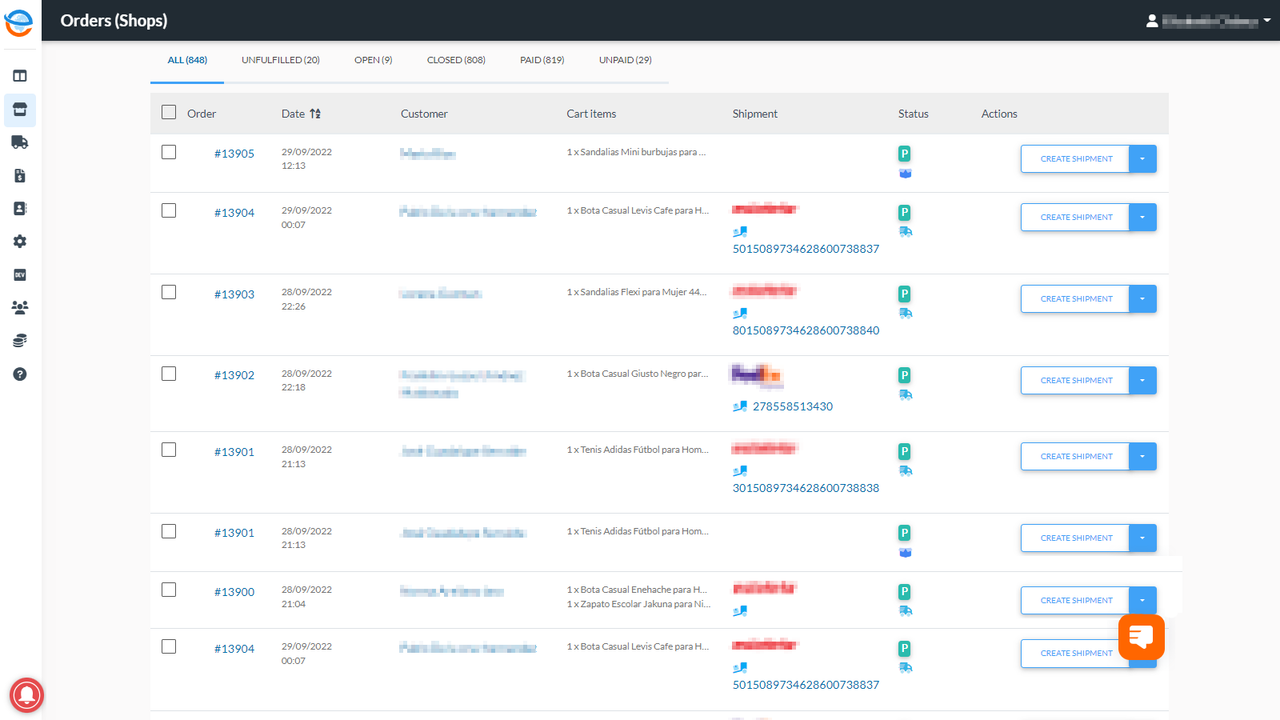Viewport: 1280px width, 720px height.
Task: Tick the checkbox for order #13905
Action: 169,152
